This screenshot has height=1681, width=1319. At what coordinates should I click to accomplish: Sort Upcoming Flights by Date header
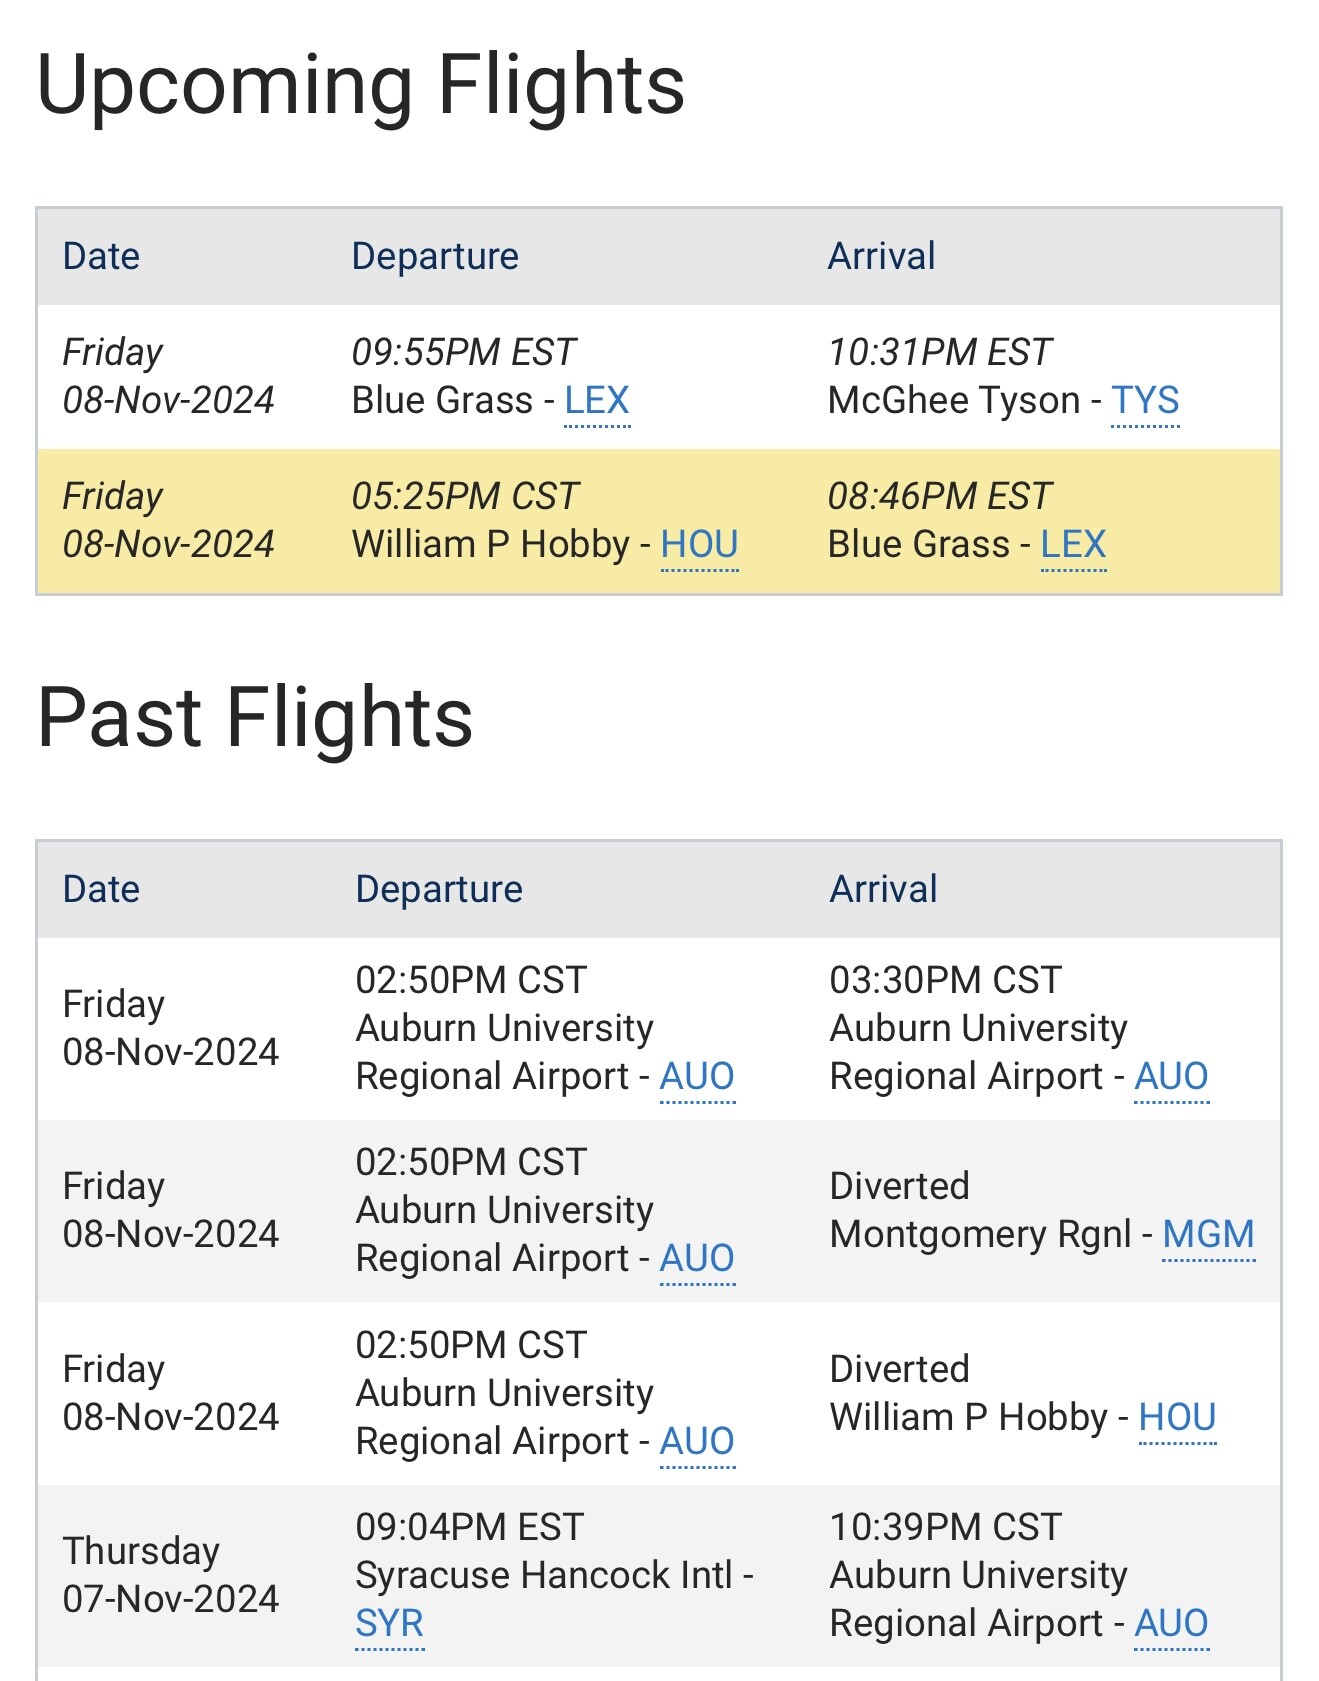[x=101, y=257]
